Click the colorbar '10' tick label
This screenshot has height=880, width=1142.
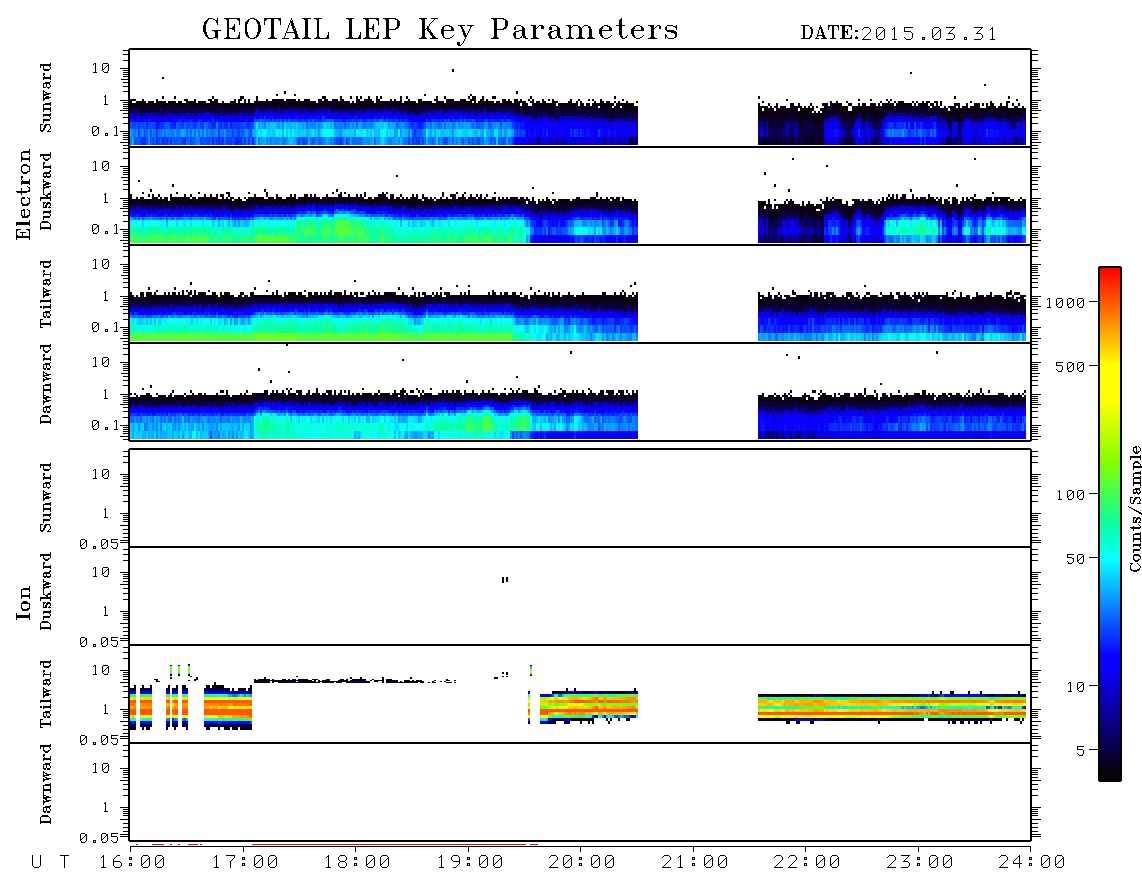(x=1076, y=687)
